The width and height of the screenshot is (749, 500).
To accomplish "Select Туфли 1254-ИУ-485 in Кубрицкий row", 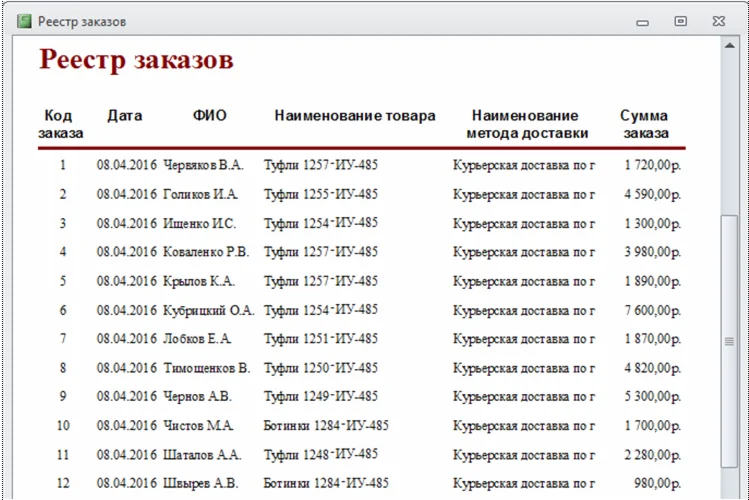I will [321, 309].
